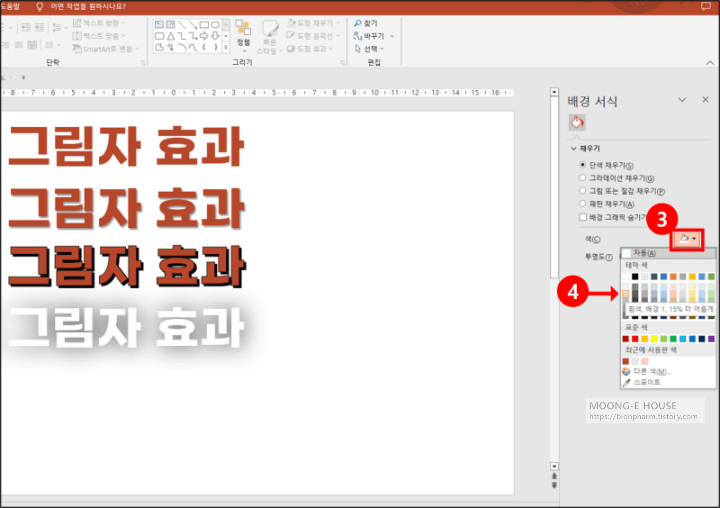Open 그리기 group dialog launcher
Image resolution: width=720 pixels, height=508 pixels.
343,63
